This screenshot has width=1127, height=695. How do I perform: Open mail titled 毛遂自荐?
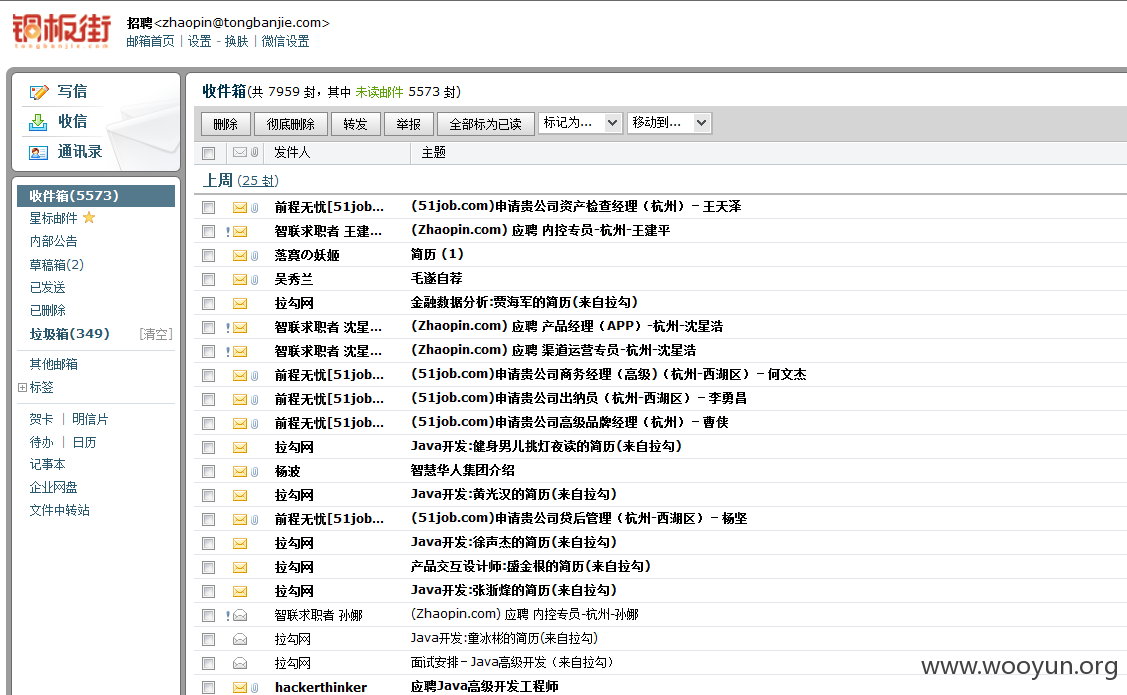pos(436,278)
